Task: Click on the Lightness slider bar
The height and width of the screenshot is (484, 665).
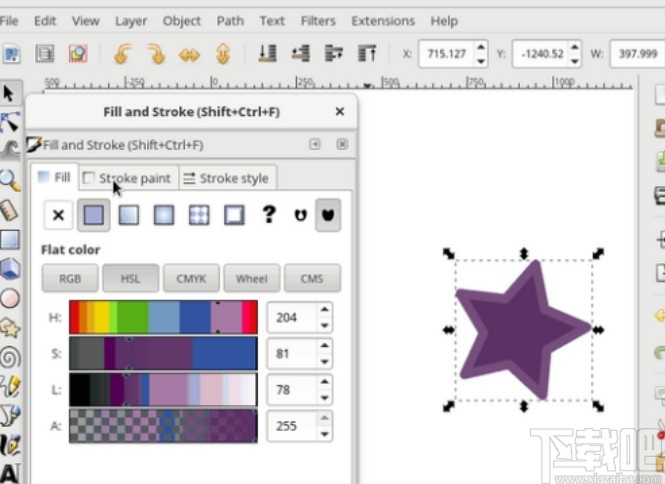Action: pos(163,389)
